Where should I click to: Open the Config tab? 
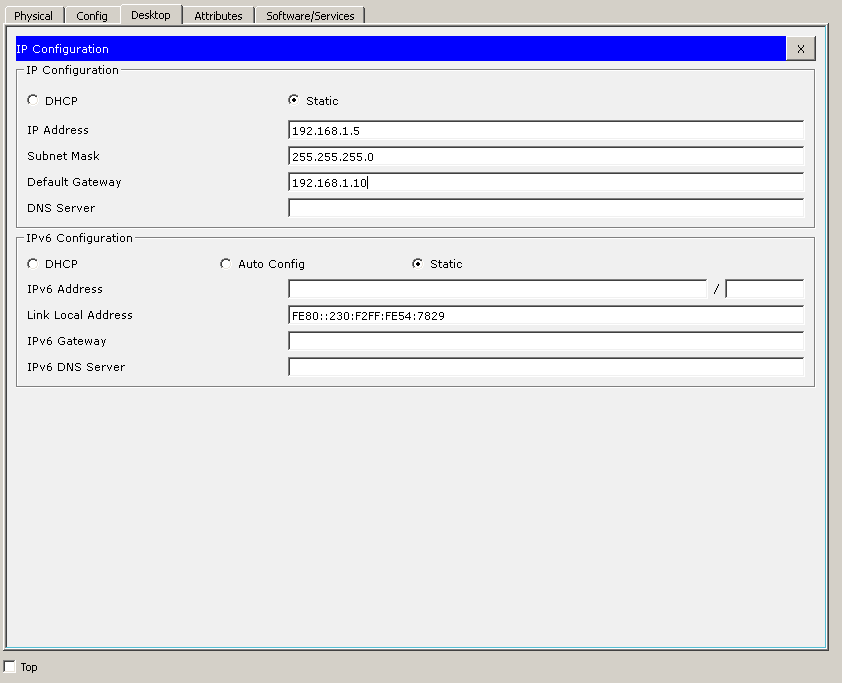tap(92, 16)
